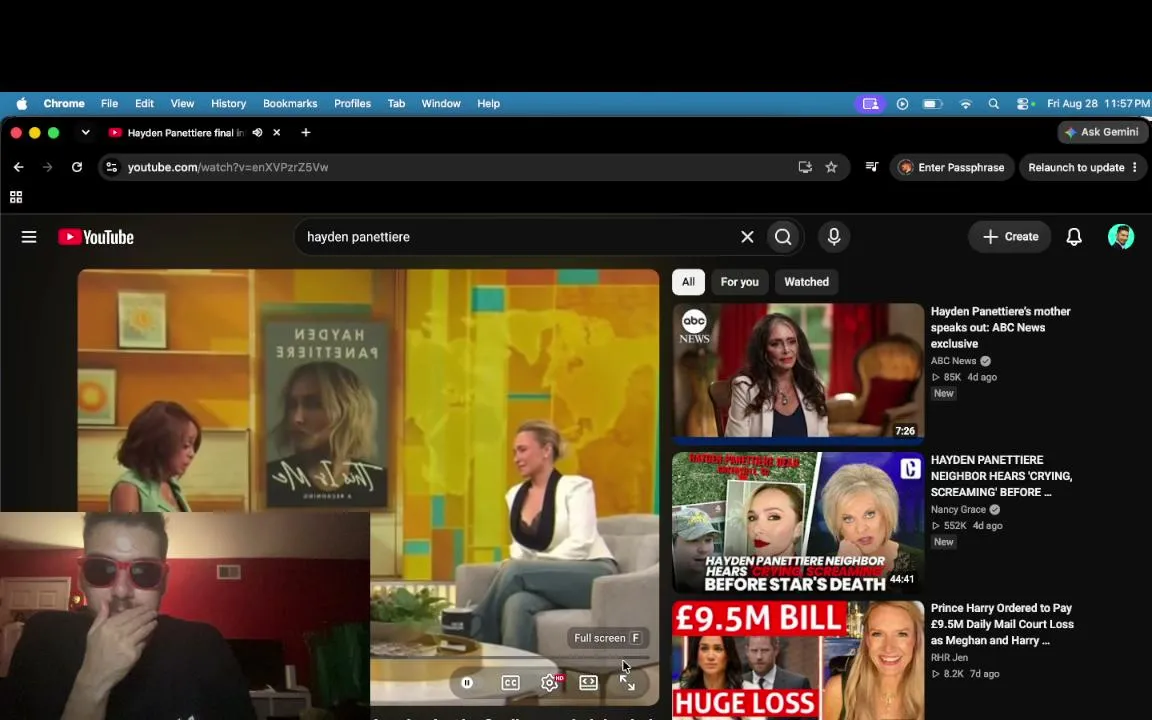
Task: Open the Window menu
Action: pos(441,104)
